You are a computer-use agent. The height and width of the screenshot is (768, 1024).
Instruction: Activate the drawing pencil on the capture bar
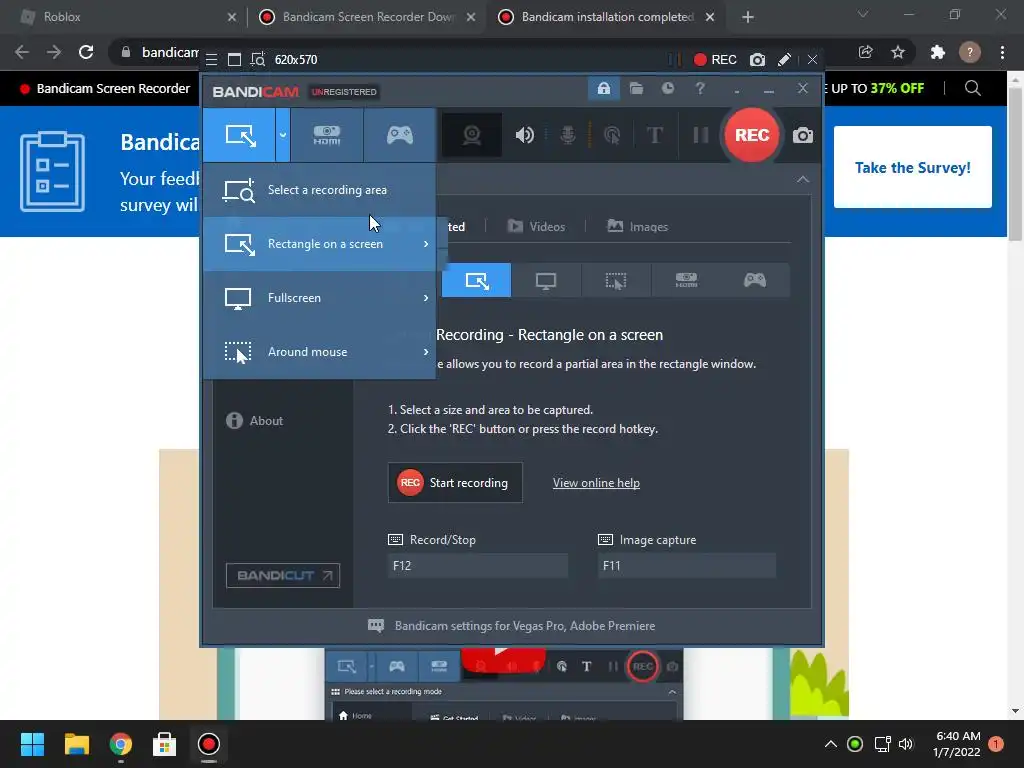pos(784,60)
